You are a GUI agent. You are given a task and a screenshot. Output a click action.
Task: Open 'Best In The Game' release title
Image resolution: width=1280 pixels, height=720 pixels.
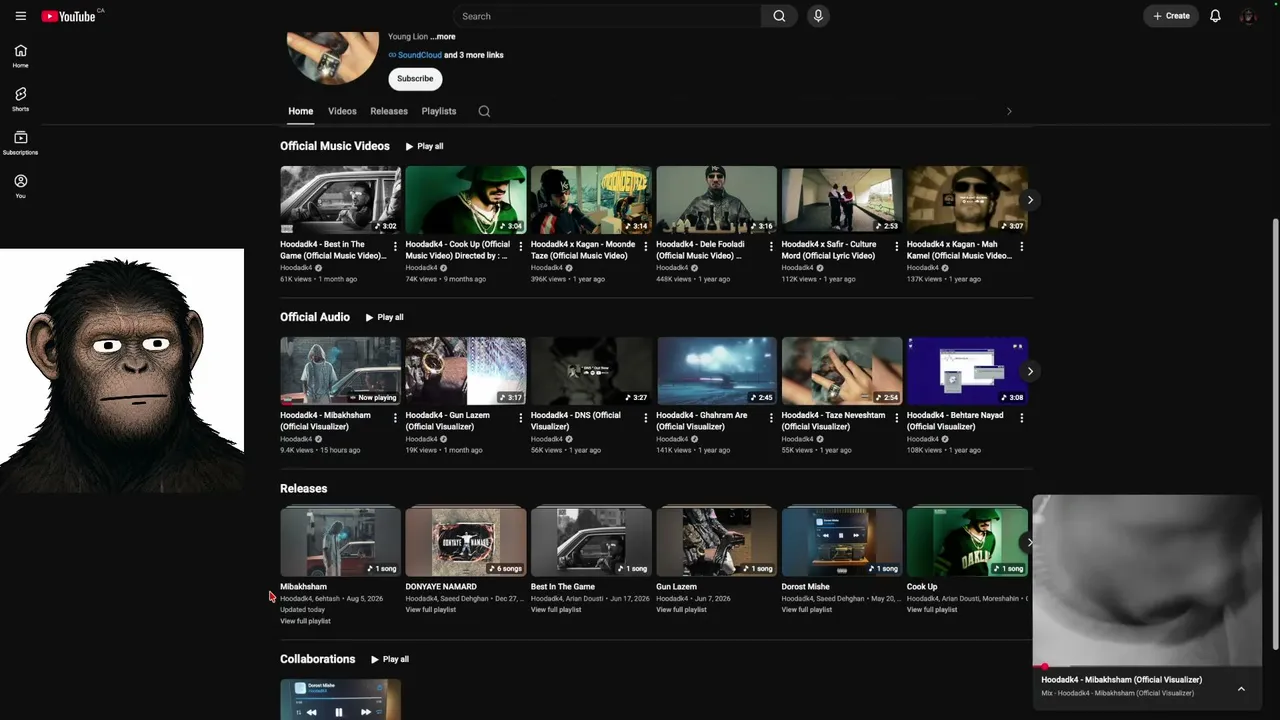point(563,587)
